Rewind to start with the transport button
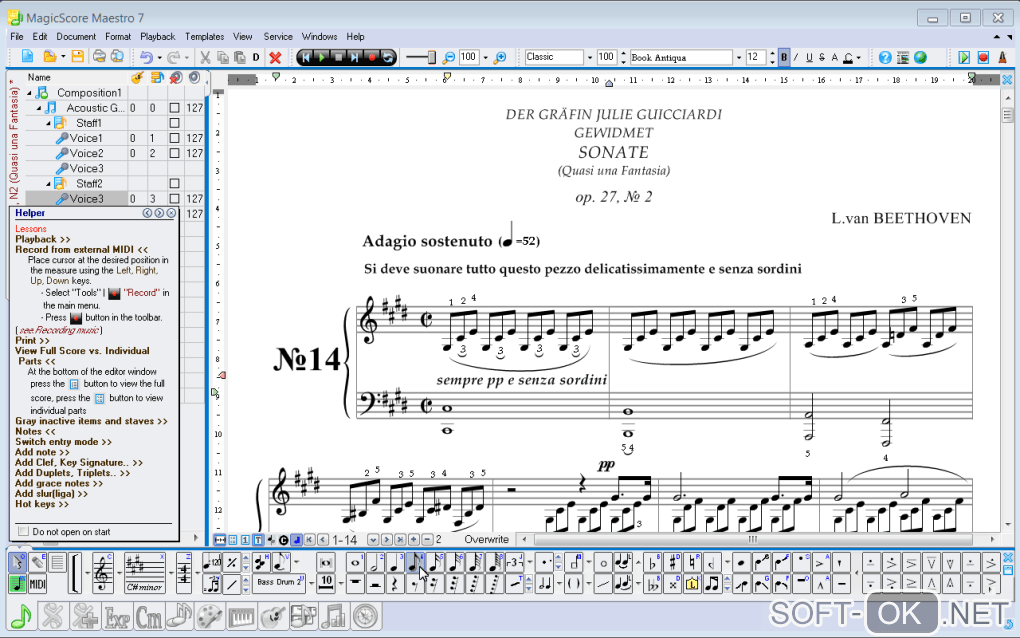The image size is (1020, 638). 305,57
